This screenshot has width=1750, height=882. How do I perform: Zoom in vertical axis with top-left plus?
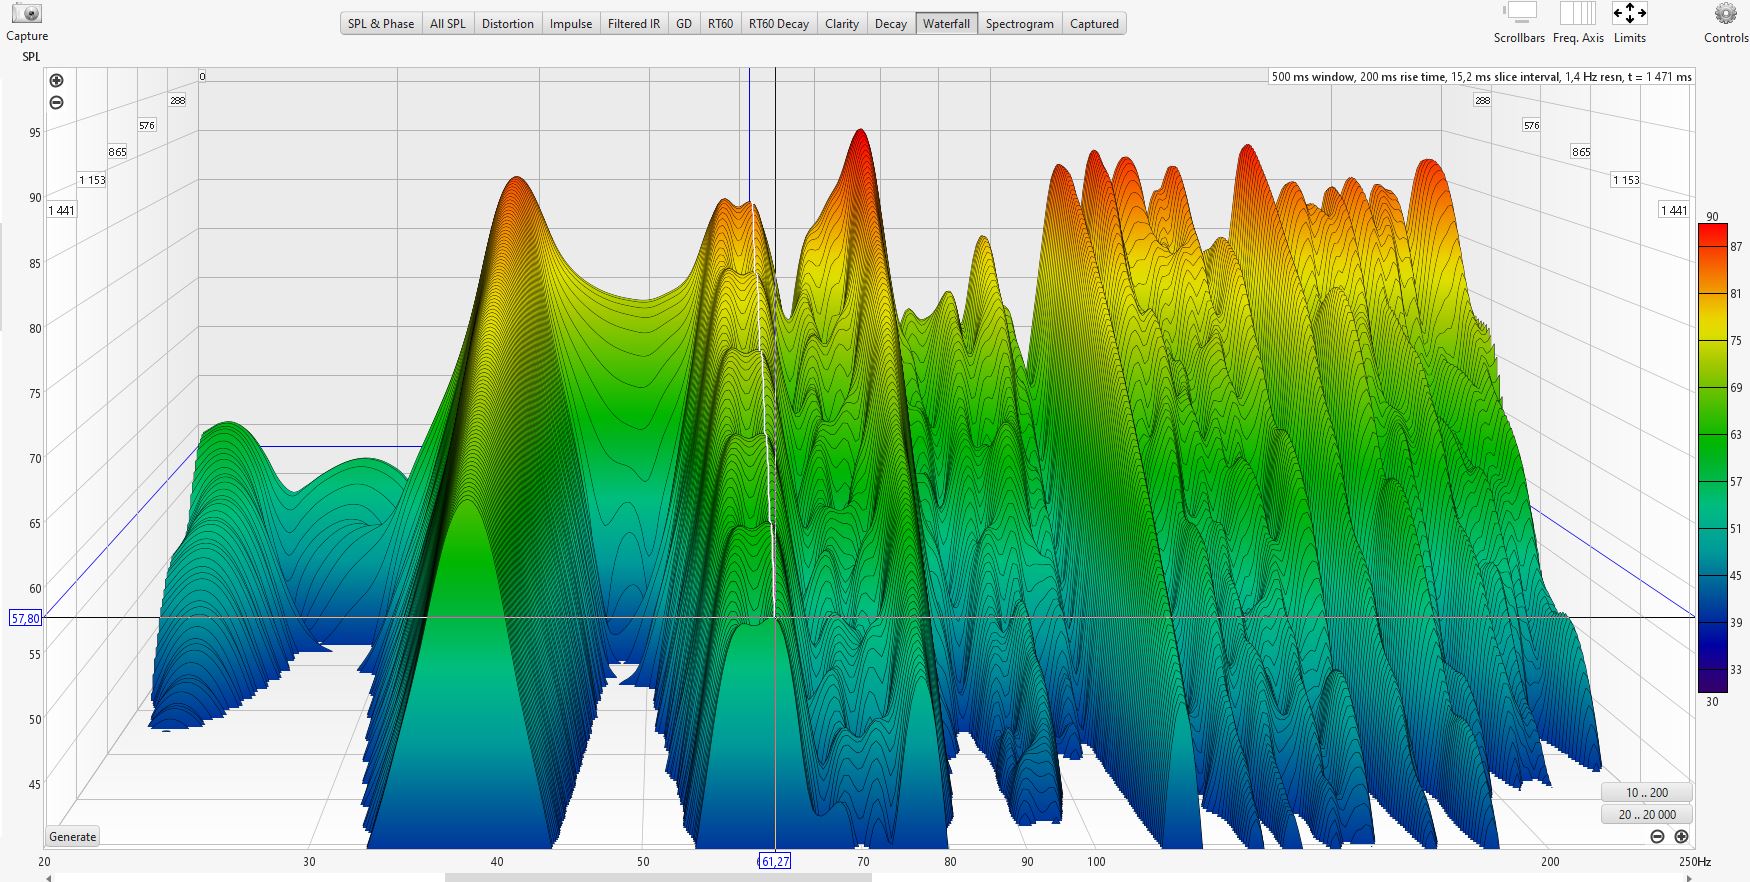point(57,81)
